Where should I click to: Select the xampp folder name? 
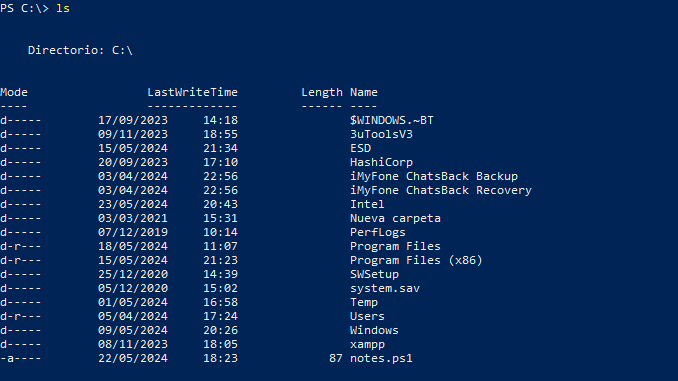click(368, 345)
